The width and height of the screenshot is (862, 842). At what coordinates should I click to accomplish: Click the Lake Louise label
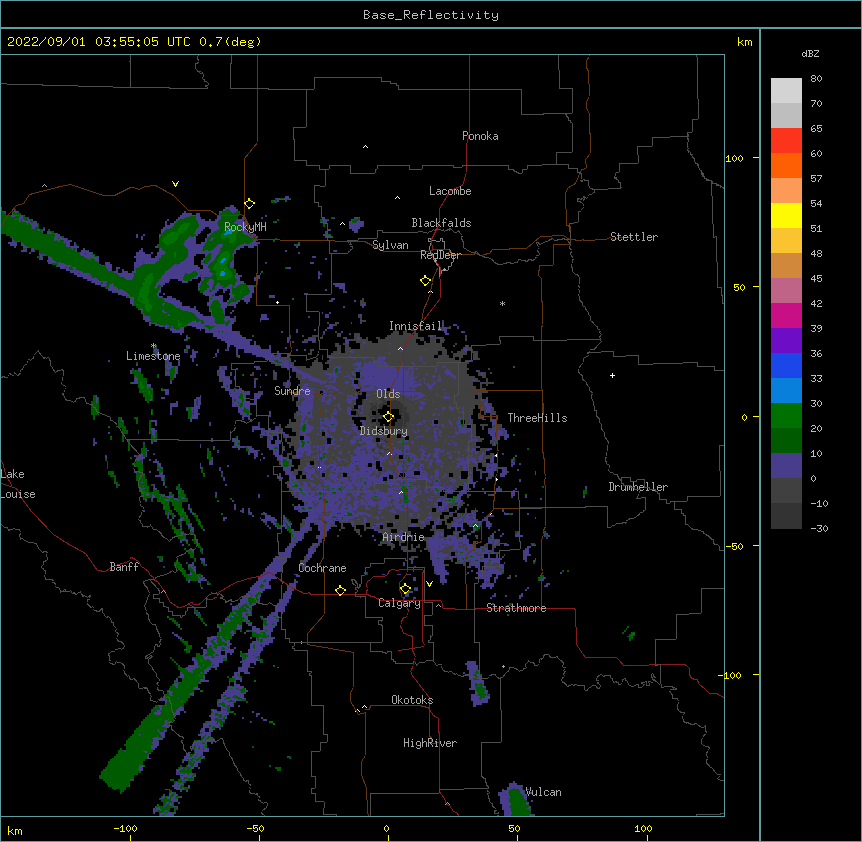click(x=18, y=484)
